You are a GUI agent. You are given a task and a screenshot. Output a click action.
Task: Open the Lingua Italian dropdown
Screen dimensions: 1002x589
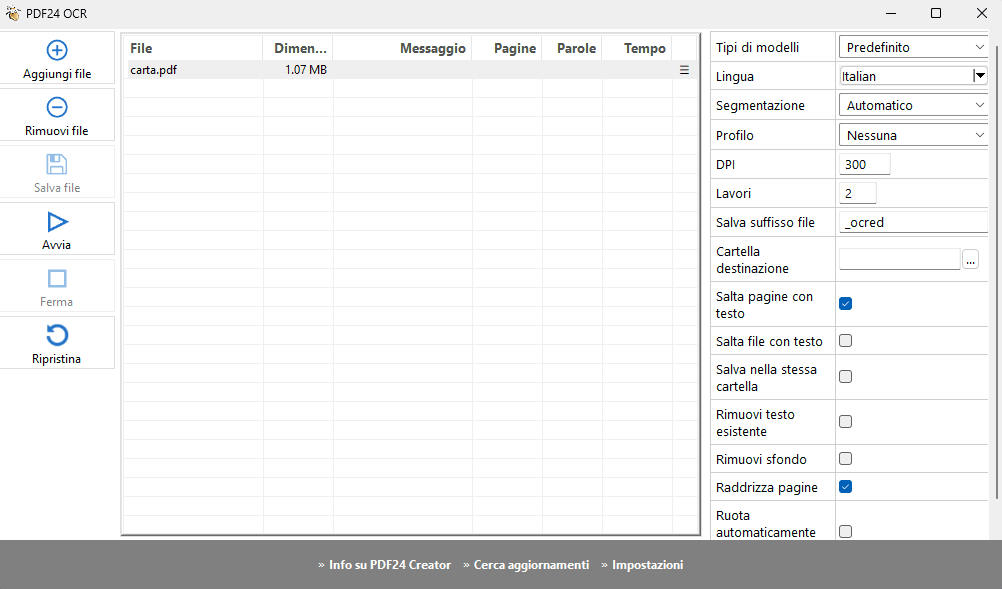click(913, 76)
